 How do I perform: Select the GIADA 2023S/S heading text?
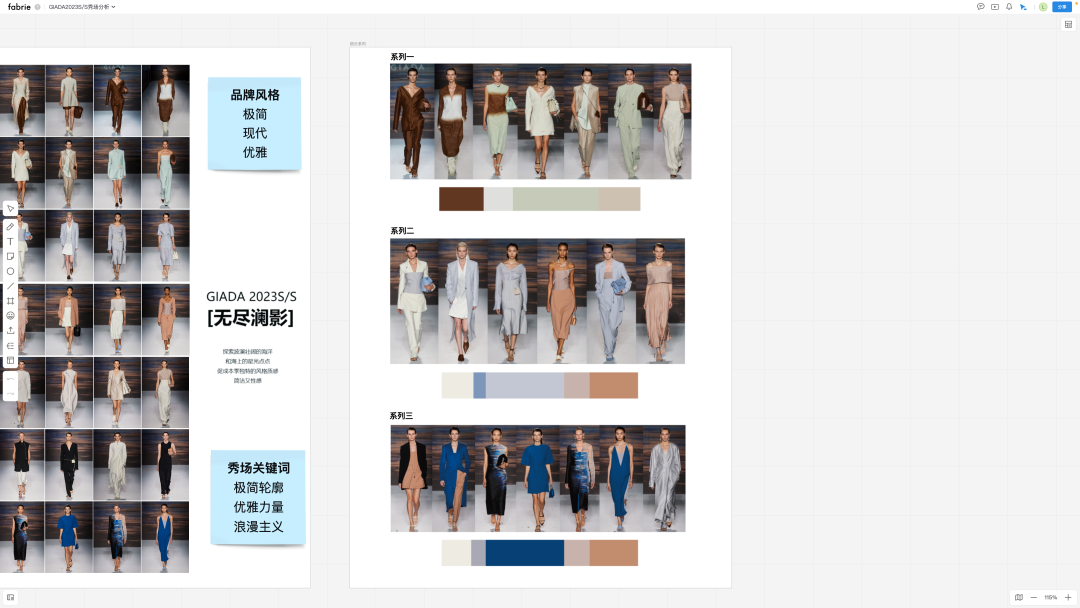pos(251,297)
